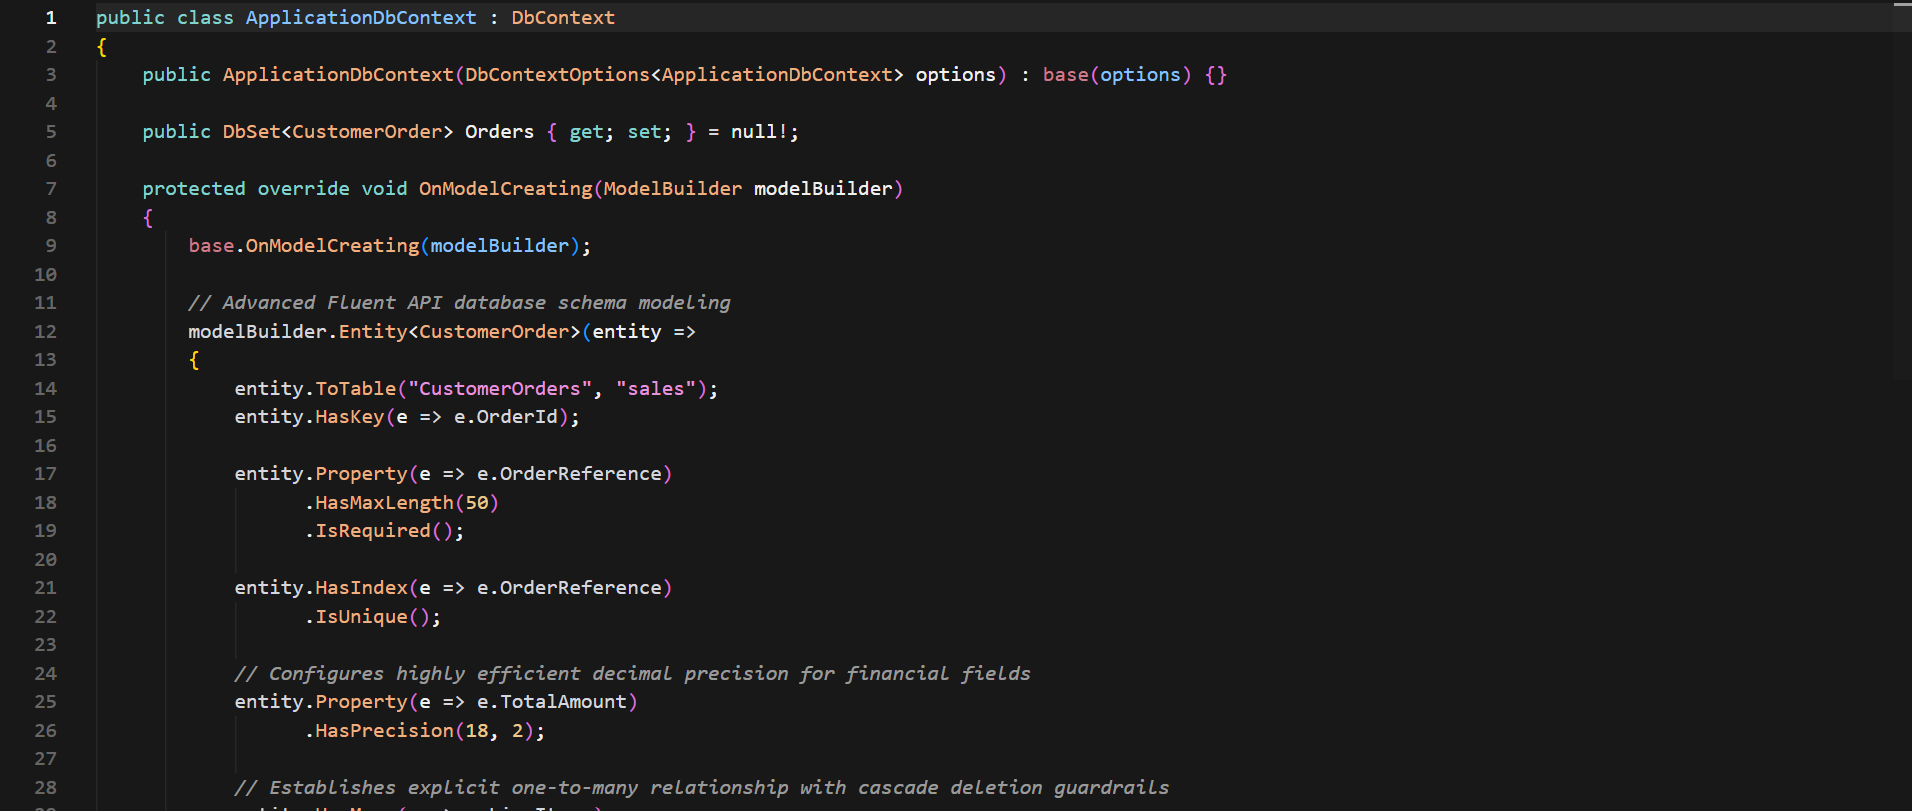Click the "HasMaxLength" method call
This screenshot has width=1912, height=811.
coord(384,503)
